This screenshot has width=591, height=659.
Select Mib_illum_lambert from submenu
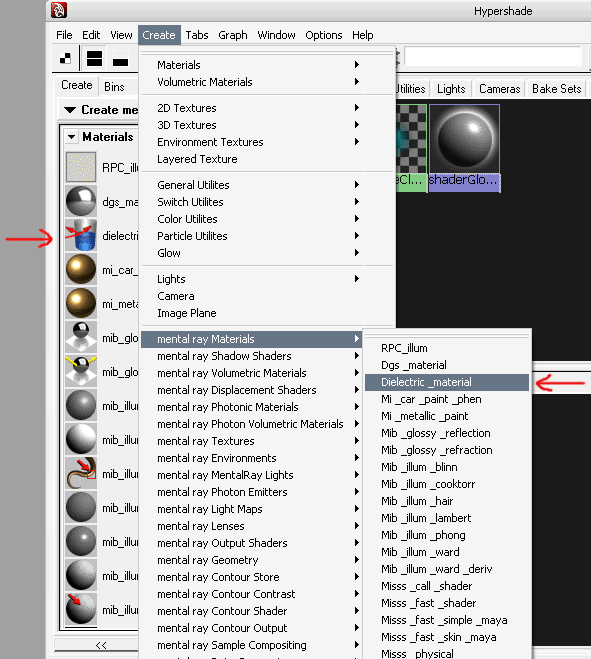(446, 518)
